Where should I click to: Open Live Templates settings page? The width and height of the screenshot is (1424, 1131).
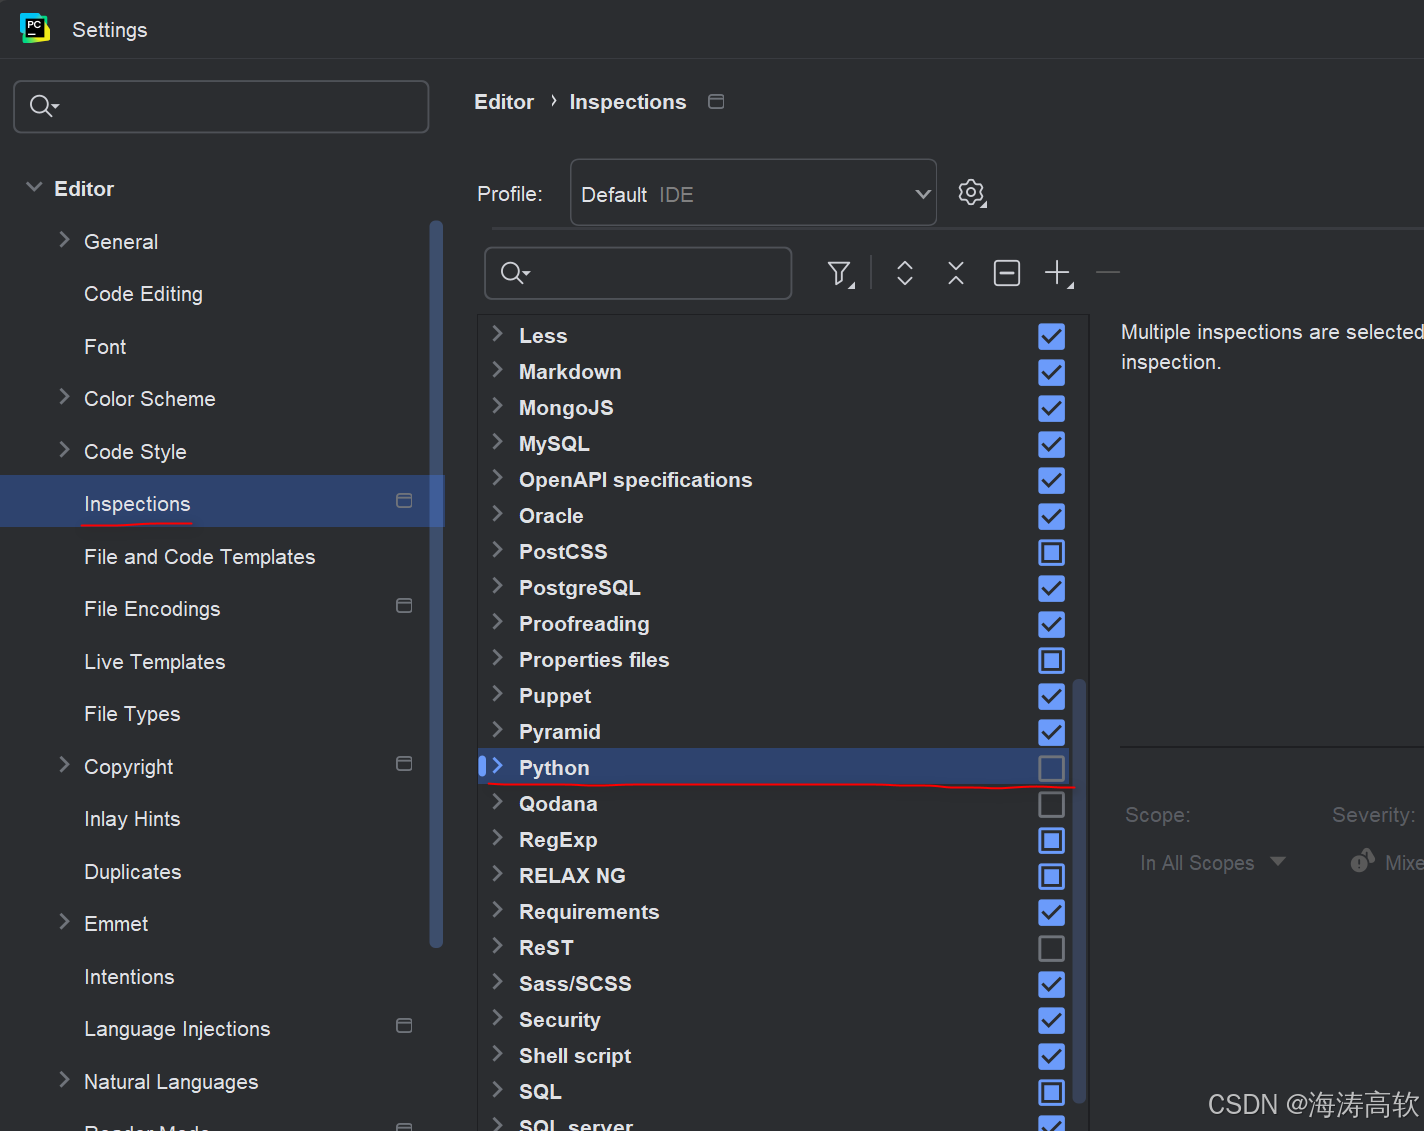tap(154, 662)
